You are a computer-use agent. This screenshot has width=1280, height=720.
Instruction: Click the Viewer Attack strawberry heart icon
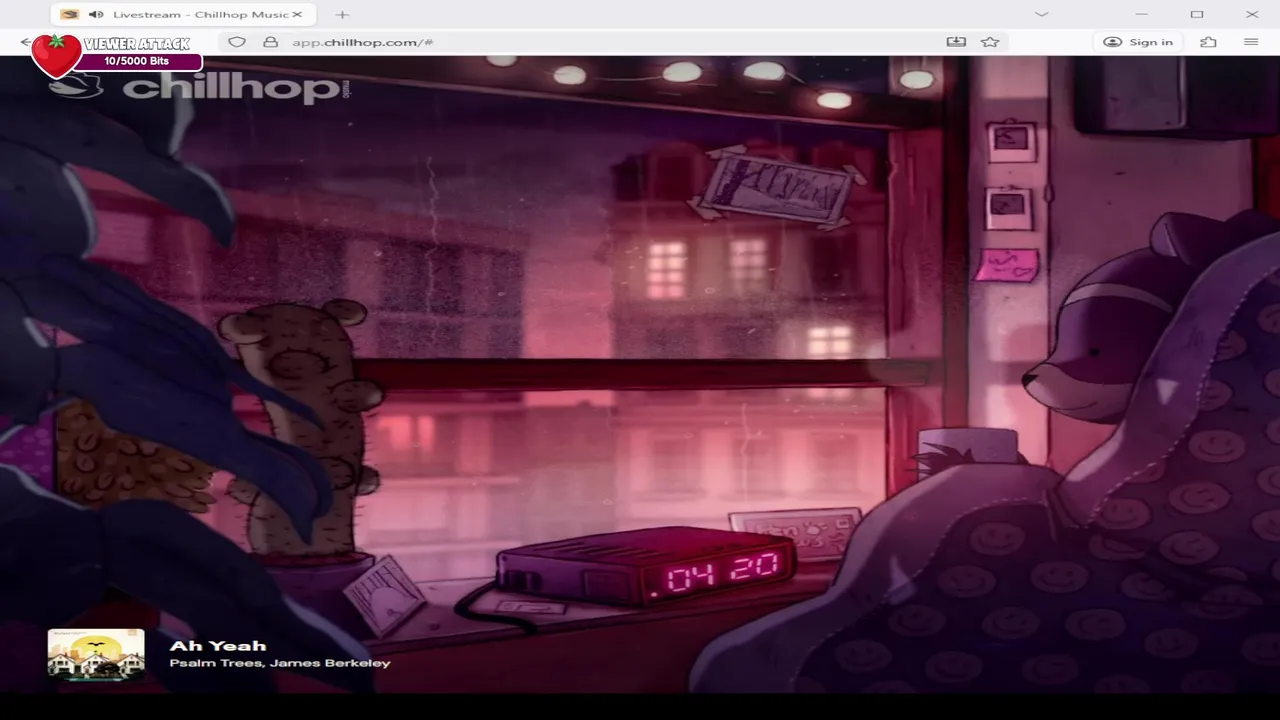click(57, 55)
